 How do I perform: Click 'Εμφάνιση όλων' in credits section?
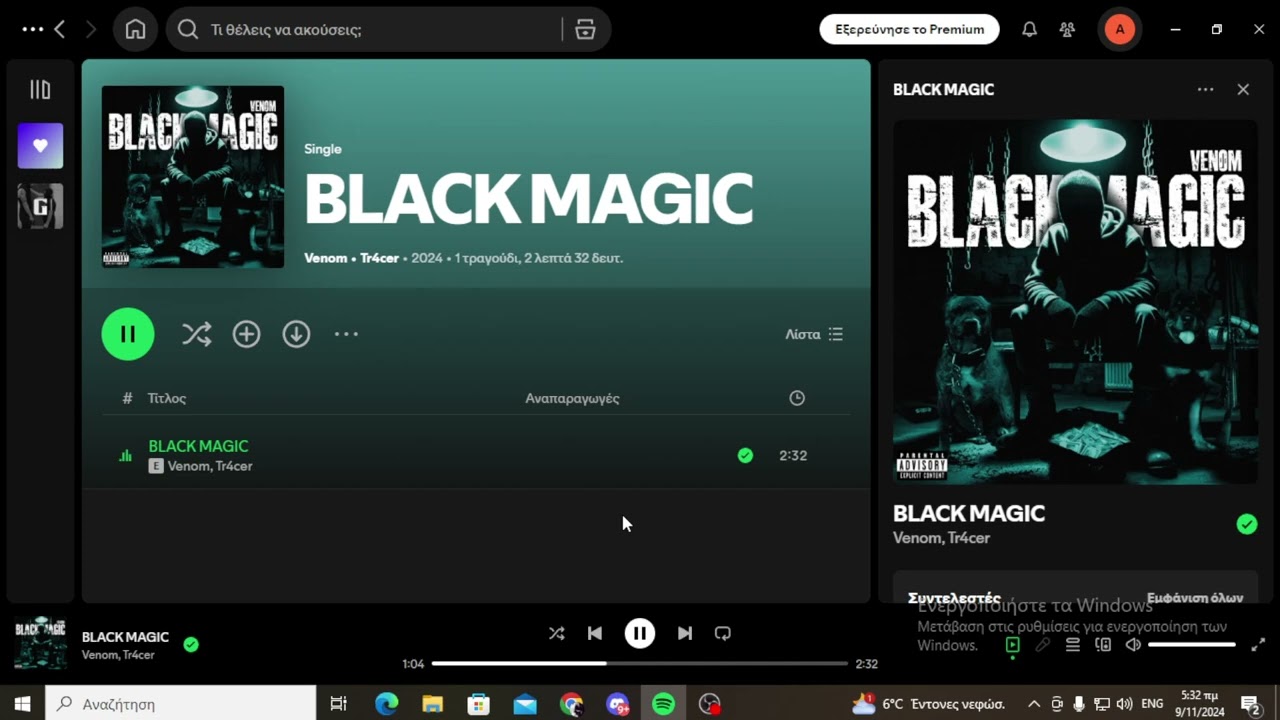tap(1195, 597)
